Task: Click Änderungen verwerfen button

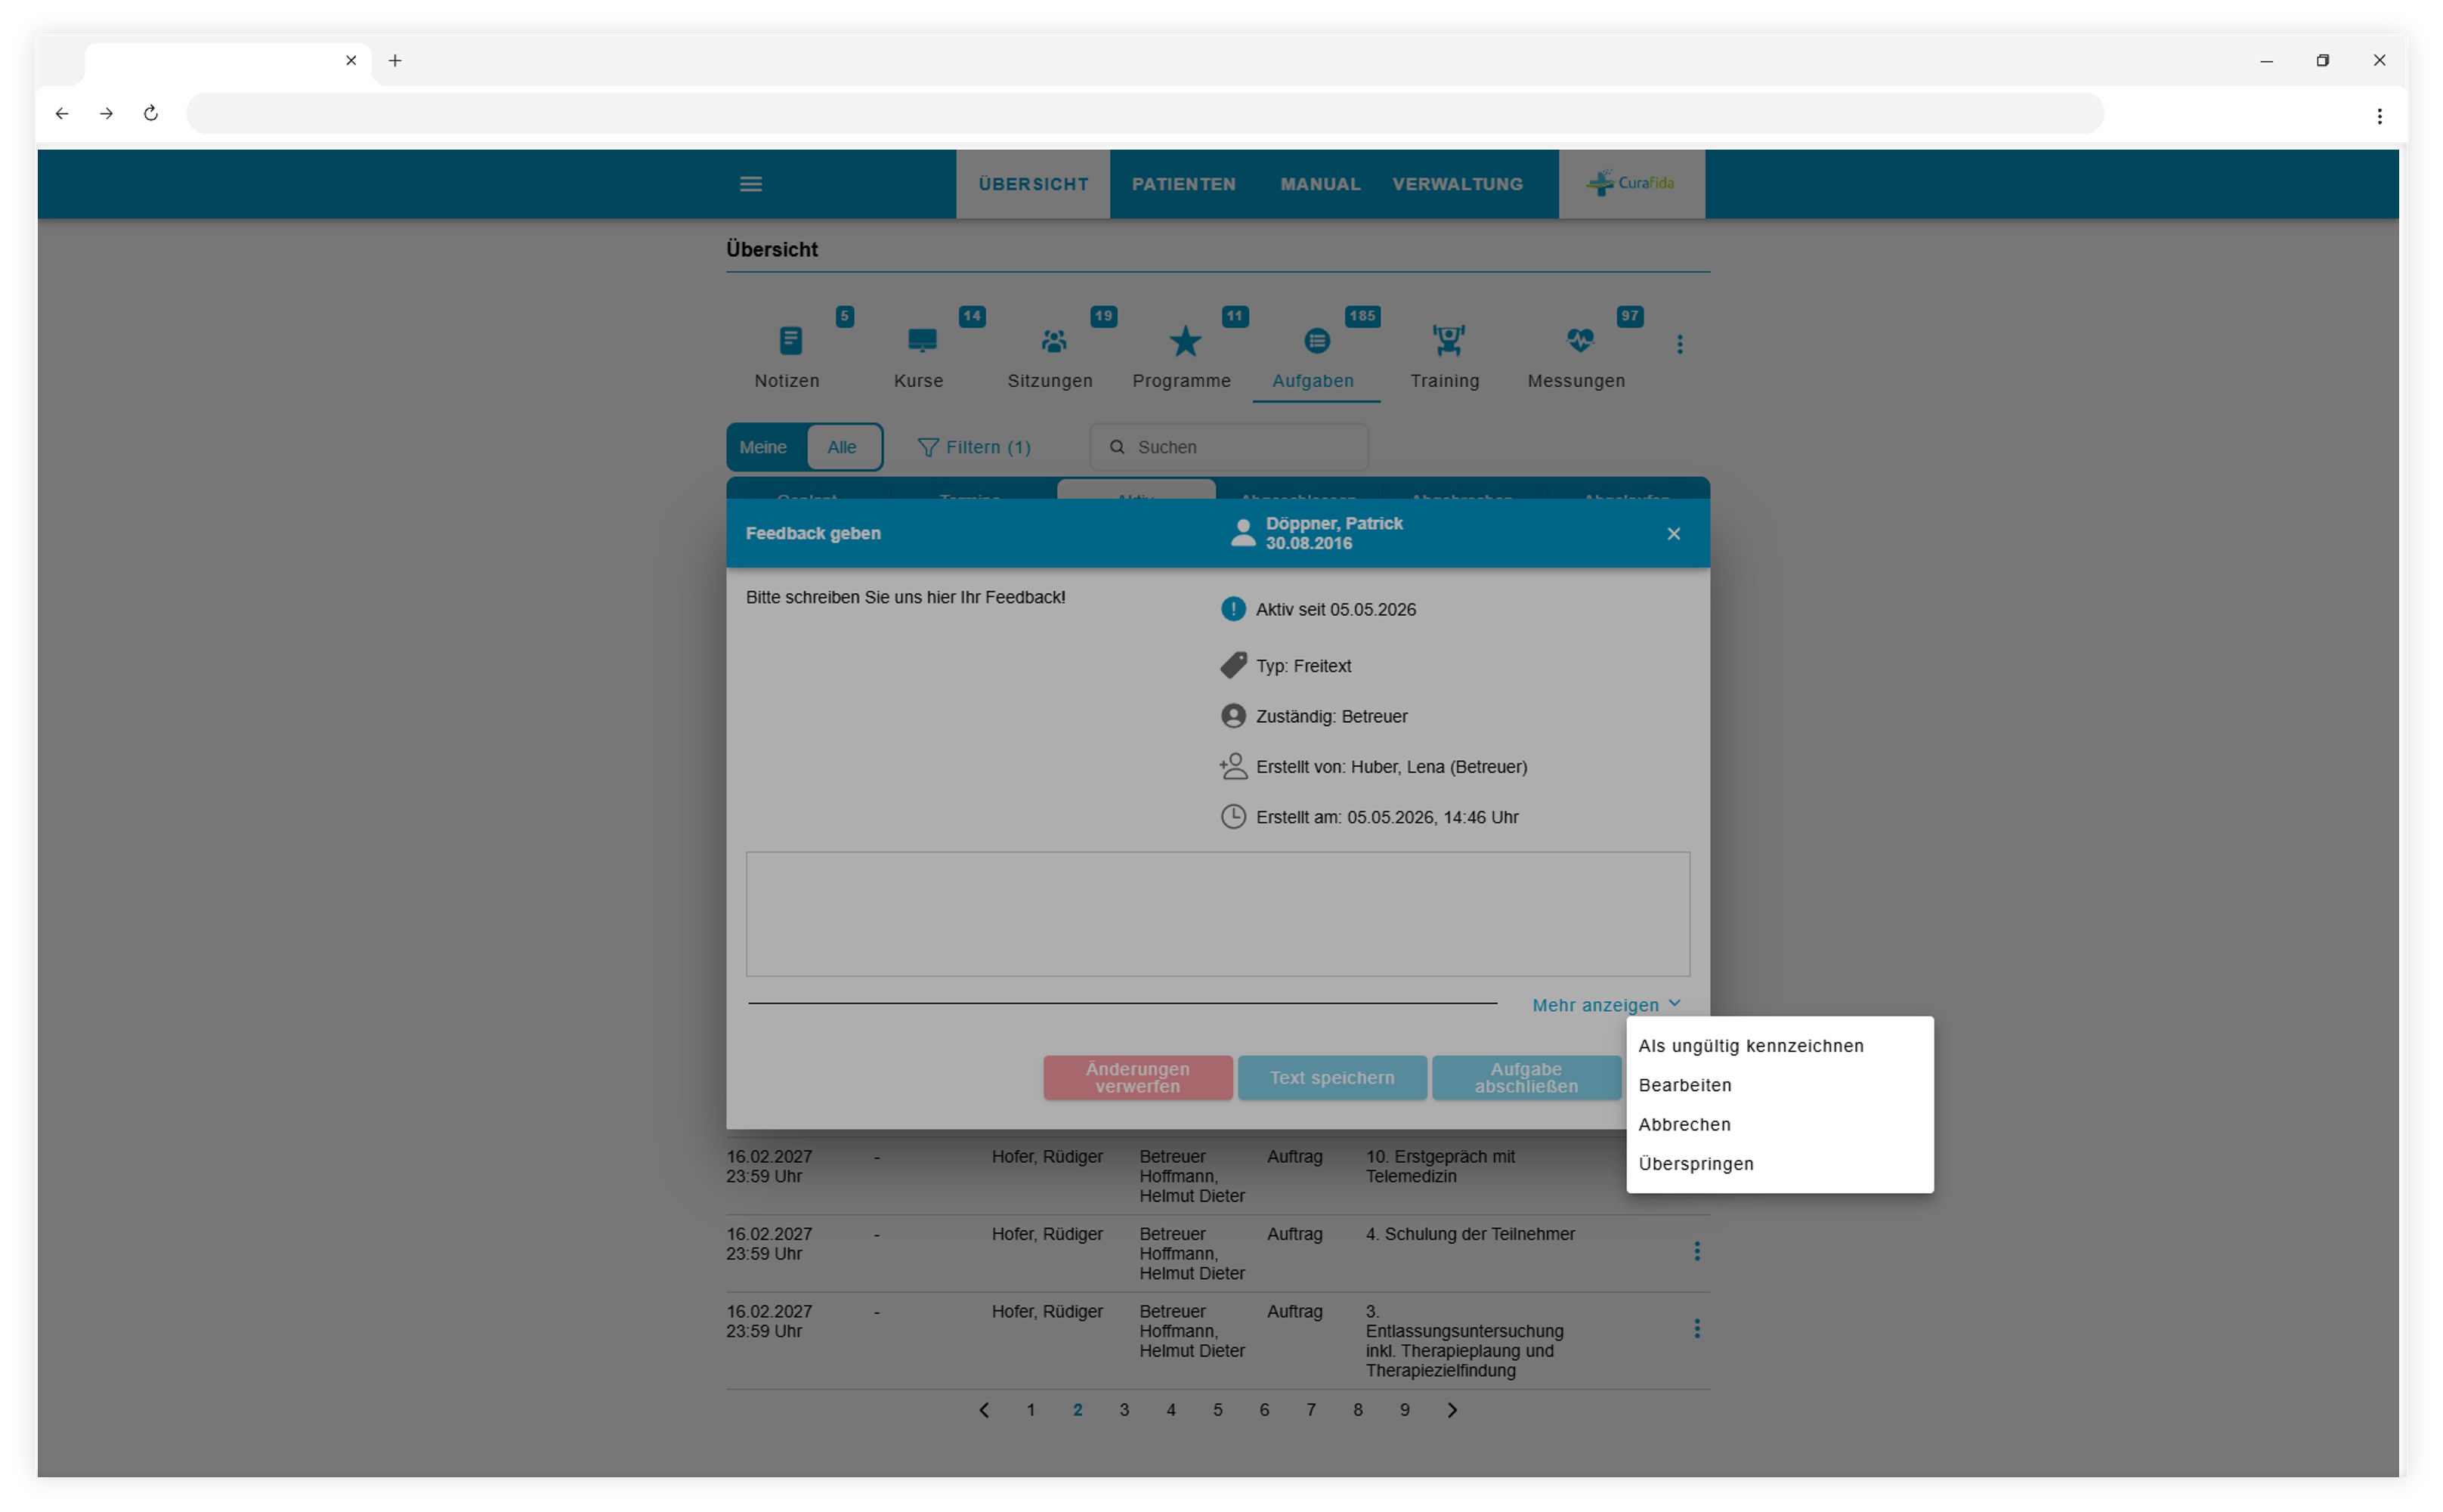Action: (1138, 1078)
